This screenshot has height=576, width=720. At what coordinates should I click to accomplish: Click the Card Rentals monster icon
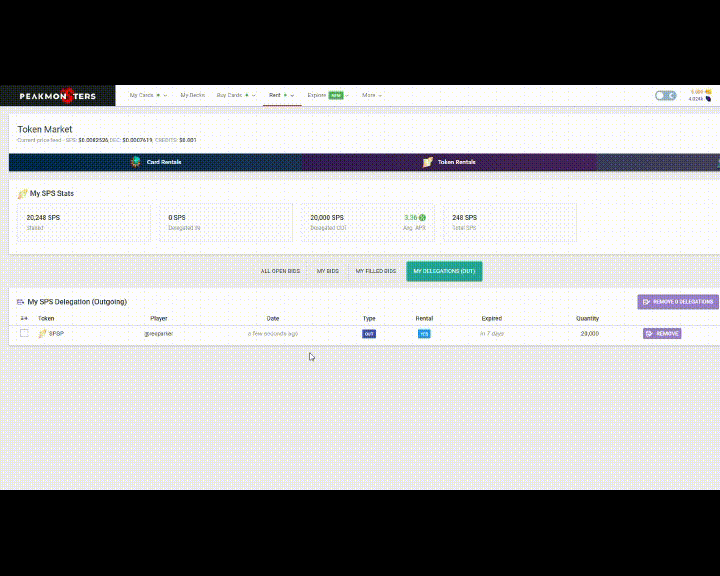[135, 162]
